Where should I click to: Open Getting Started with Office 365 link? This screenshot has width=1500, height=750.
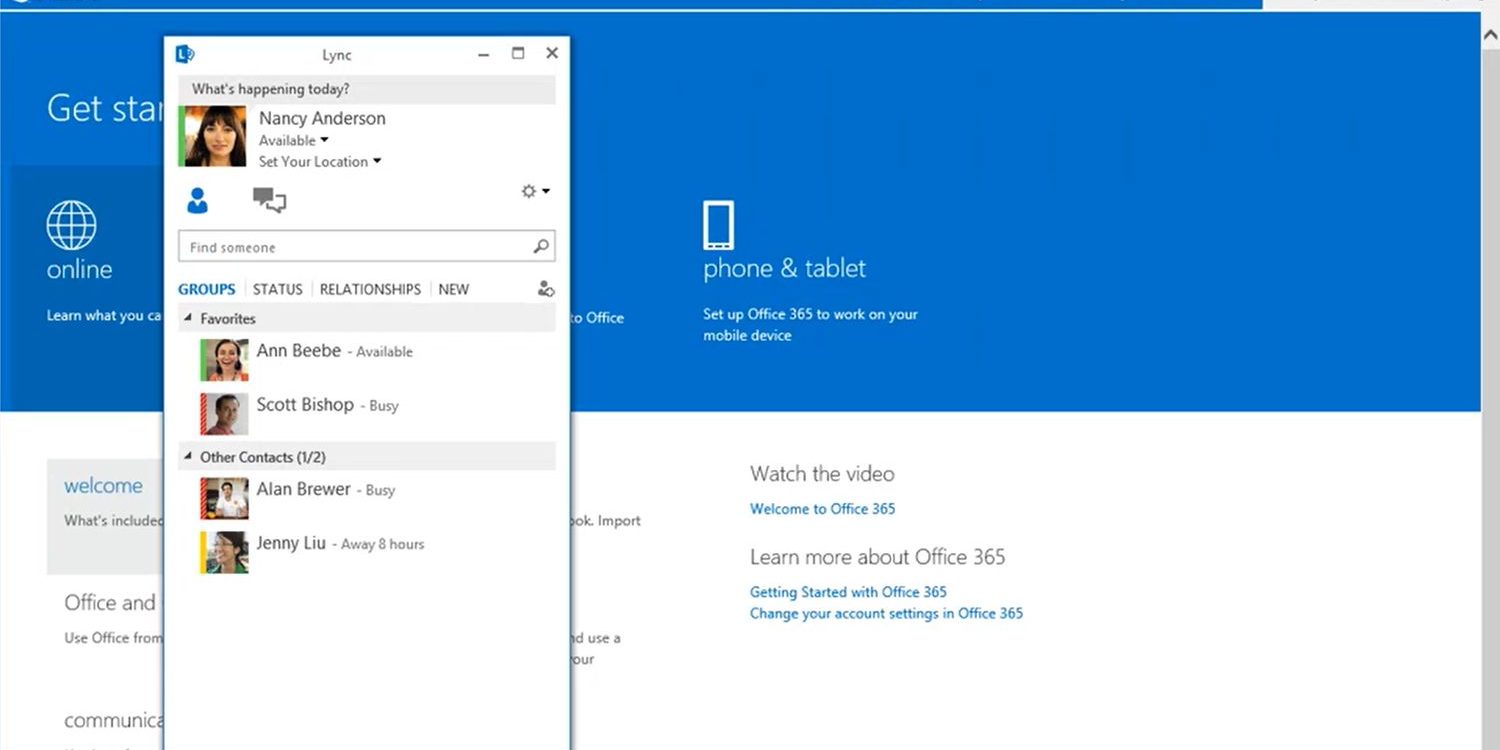(x=848, y=592)
